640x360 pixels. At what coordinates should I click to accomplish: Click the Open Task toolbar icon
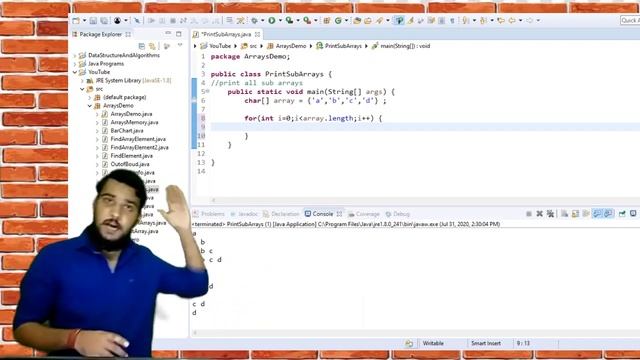(x=368, y=20)
